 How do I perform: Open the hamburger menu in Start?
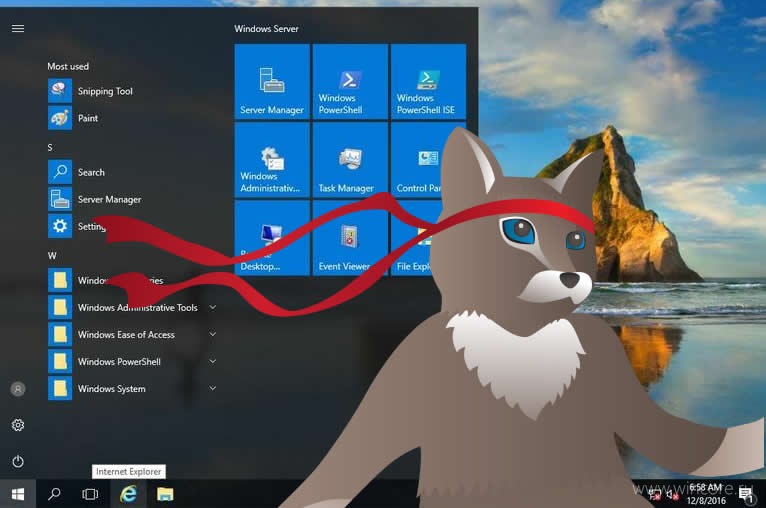(x=18, y=28)
